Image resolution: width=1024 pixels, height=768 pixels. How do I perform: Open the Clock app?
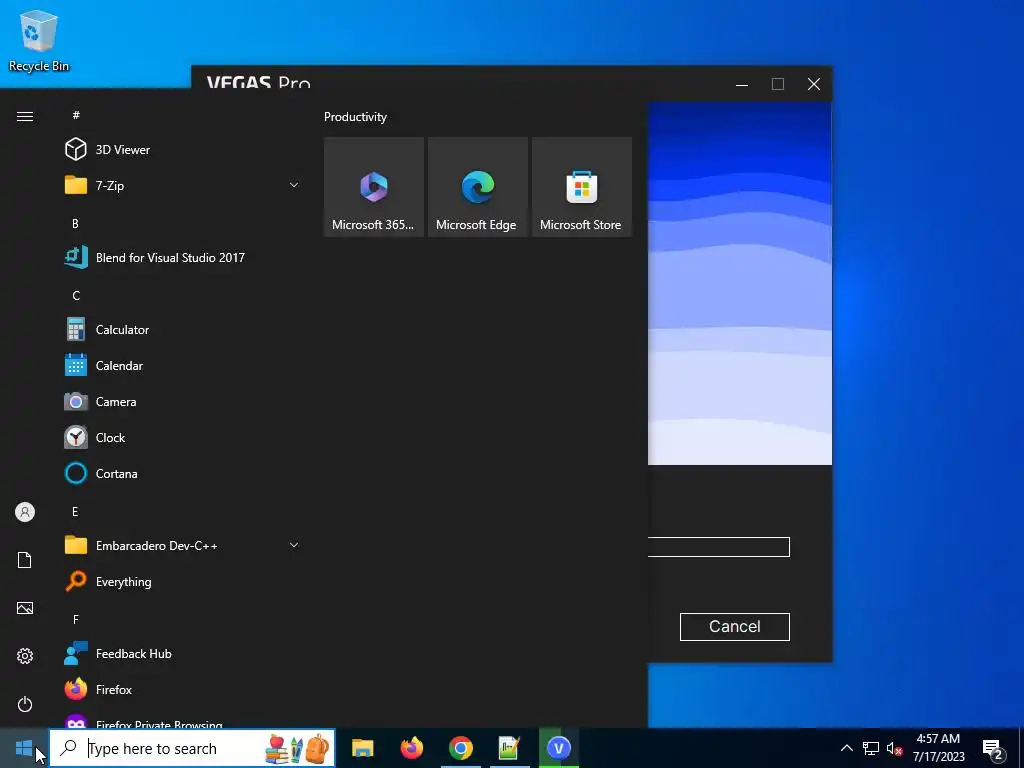[182, 438]
